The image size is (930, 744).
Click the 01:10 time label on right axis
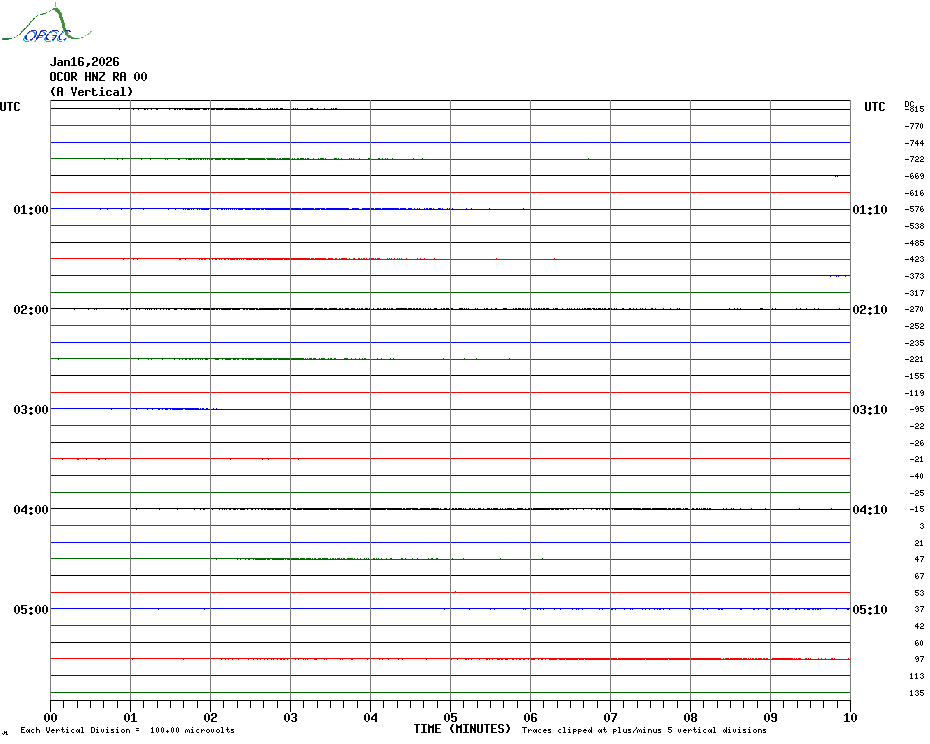point(869,210)
